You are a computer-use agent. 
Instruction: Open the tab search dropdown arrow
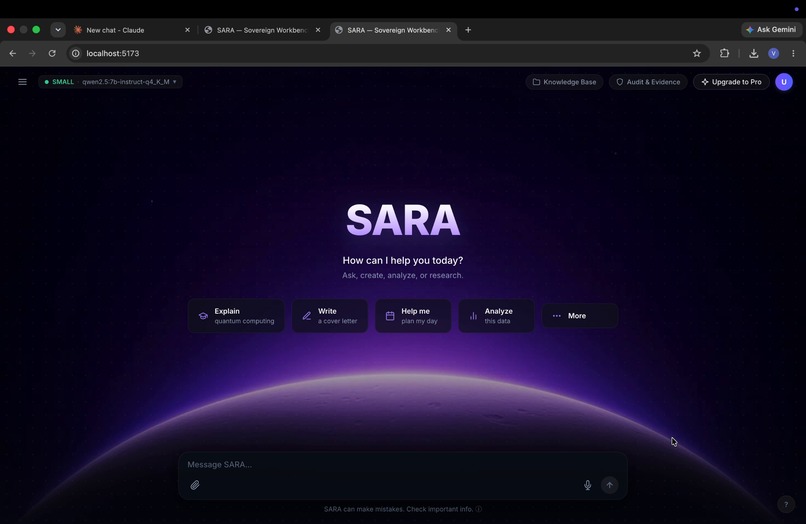[x=58, y=30]
